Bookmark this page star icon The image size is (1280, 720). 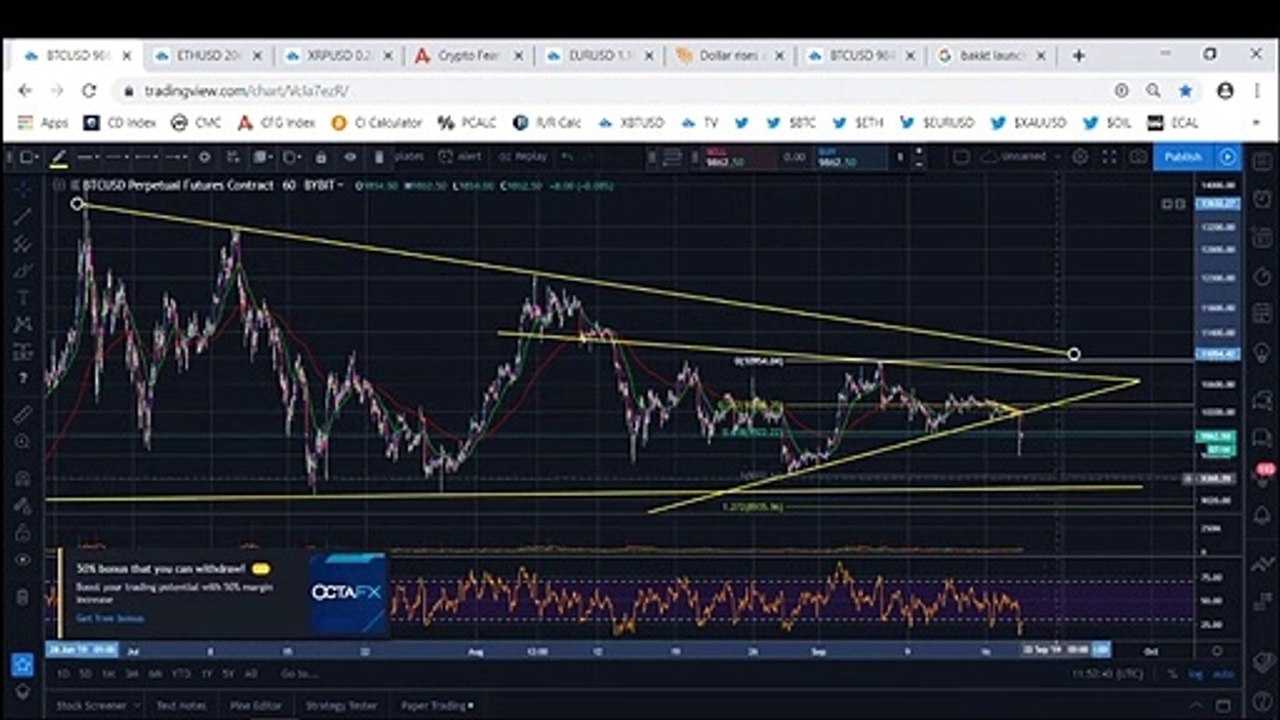(x=1186, y=90)
